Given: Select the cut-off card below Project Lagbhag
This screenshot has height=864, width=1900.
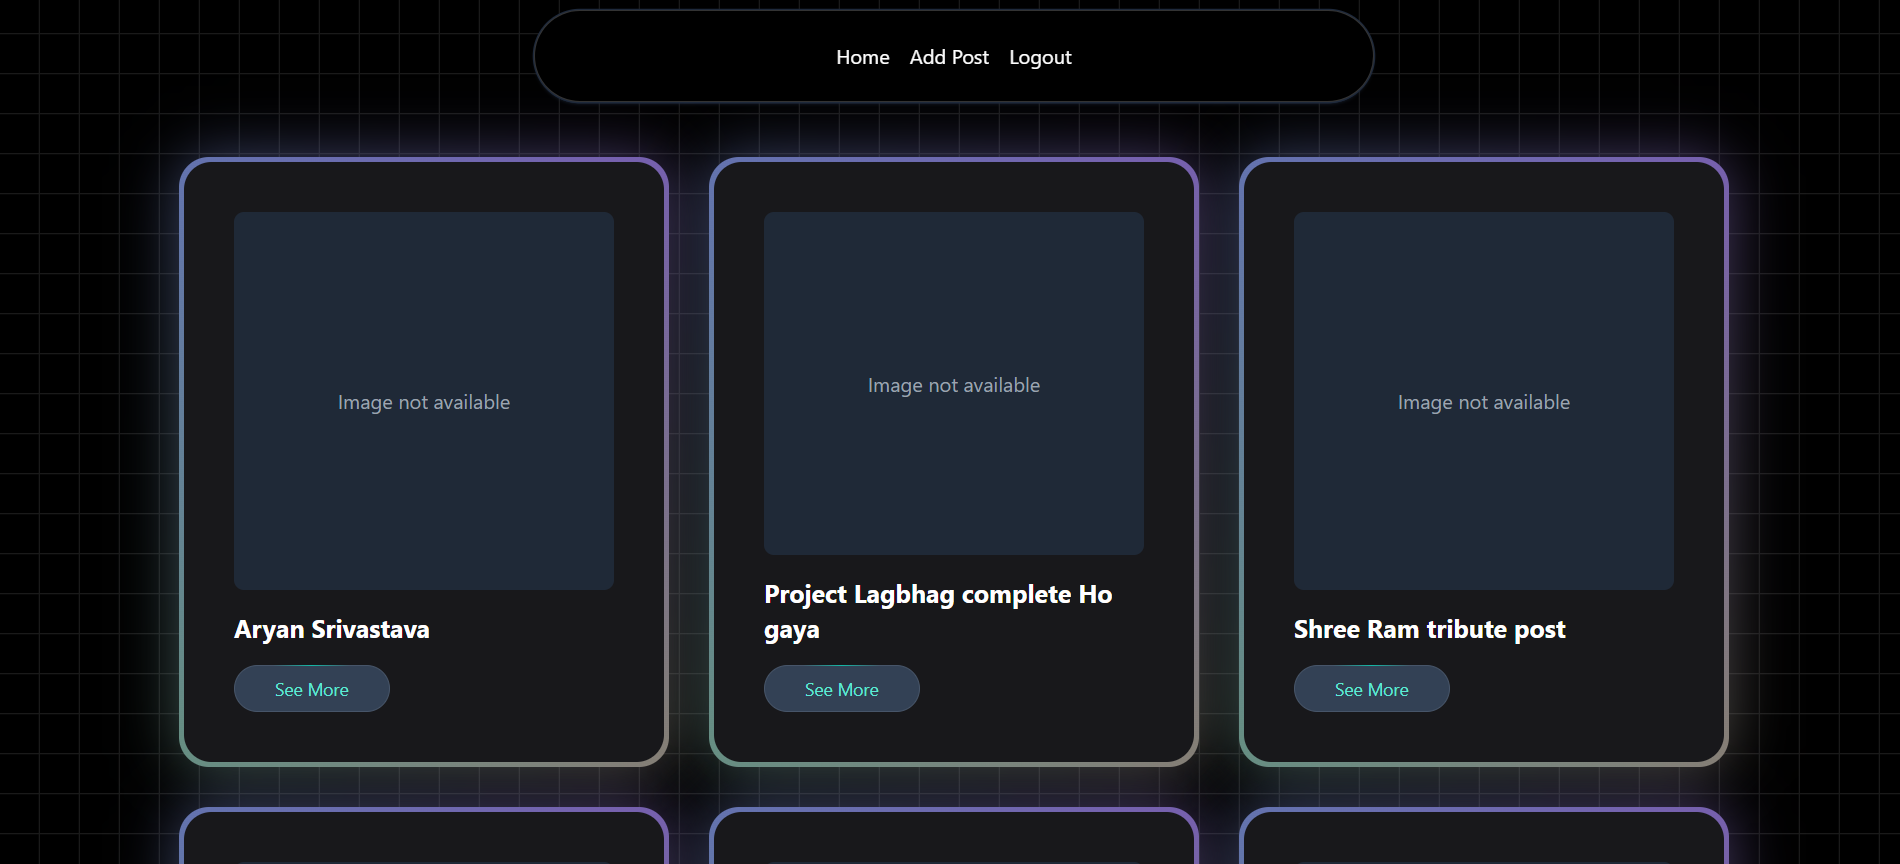Looking at the screenshot, I should pos(953,838).
